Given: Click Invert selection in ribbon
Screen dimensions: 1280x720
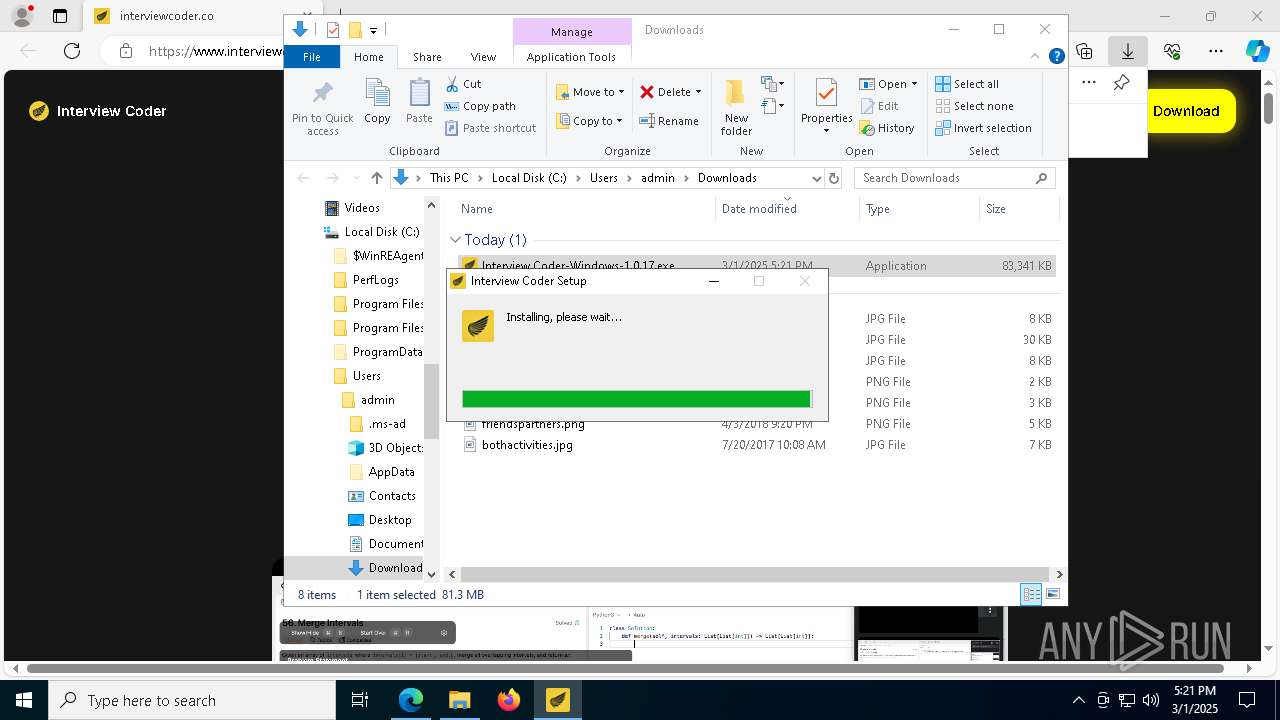Looking at the screenshot, I should click(983, 128).
